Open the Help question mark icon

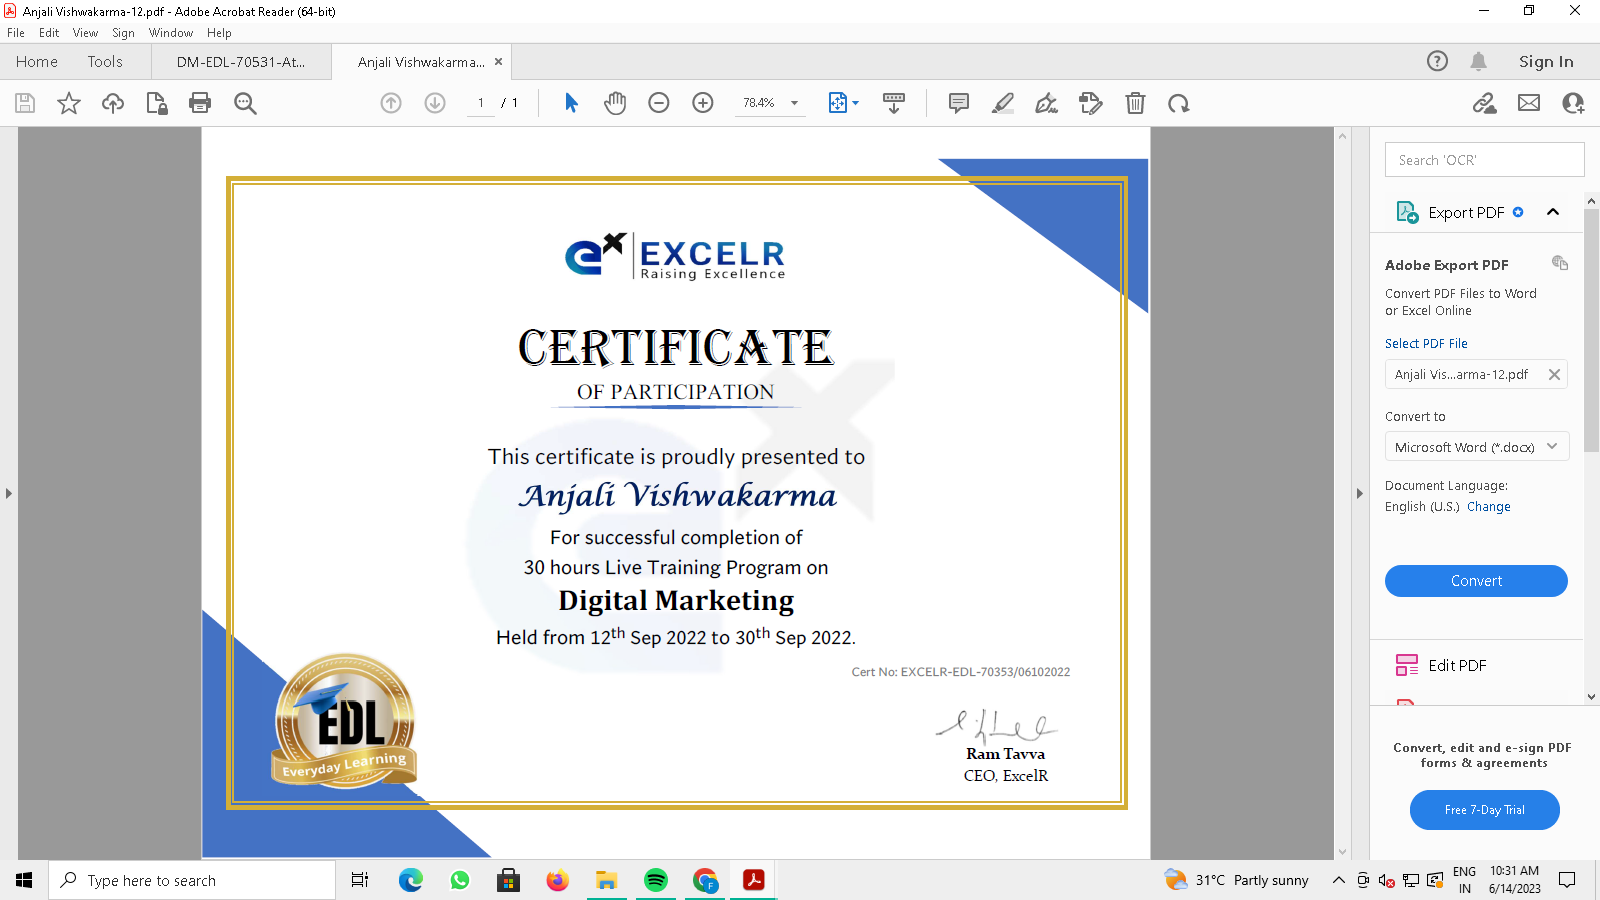coord(1437,61)
